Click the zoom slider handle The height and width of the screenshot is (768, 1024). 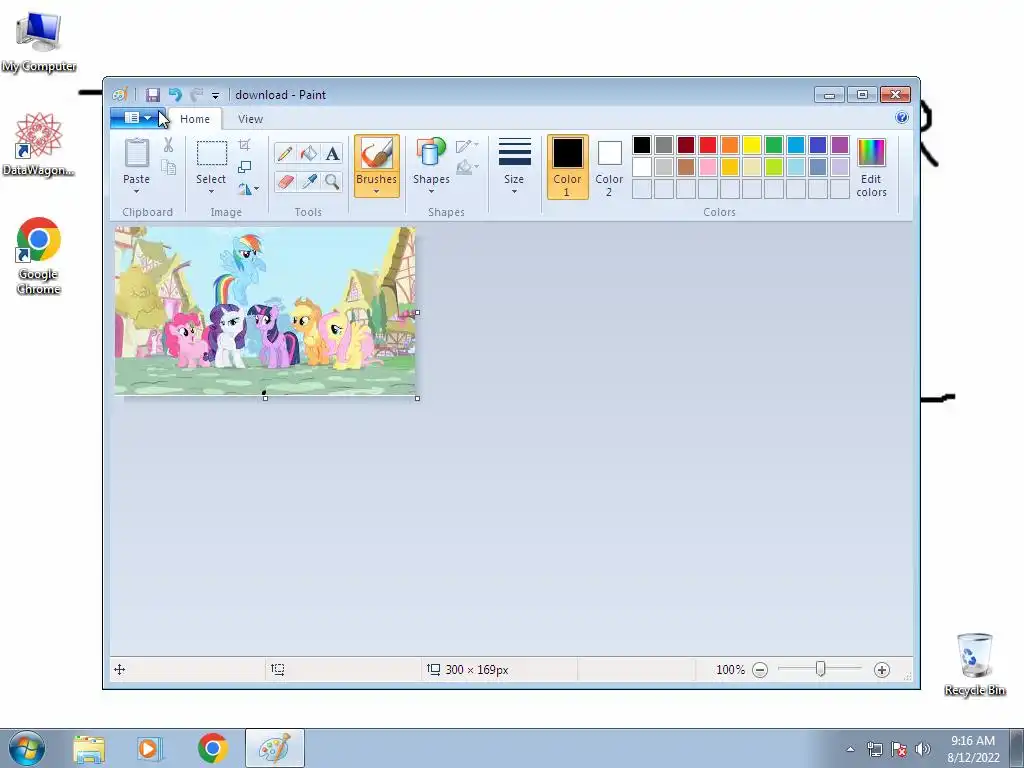(x=821, y=669)
